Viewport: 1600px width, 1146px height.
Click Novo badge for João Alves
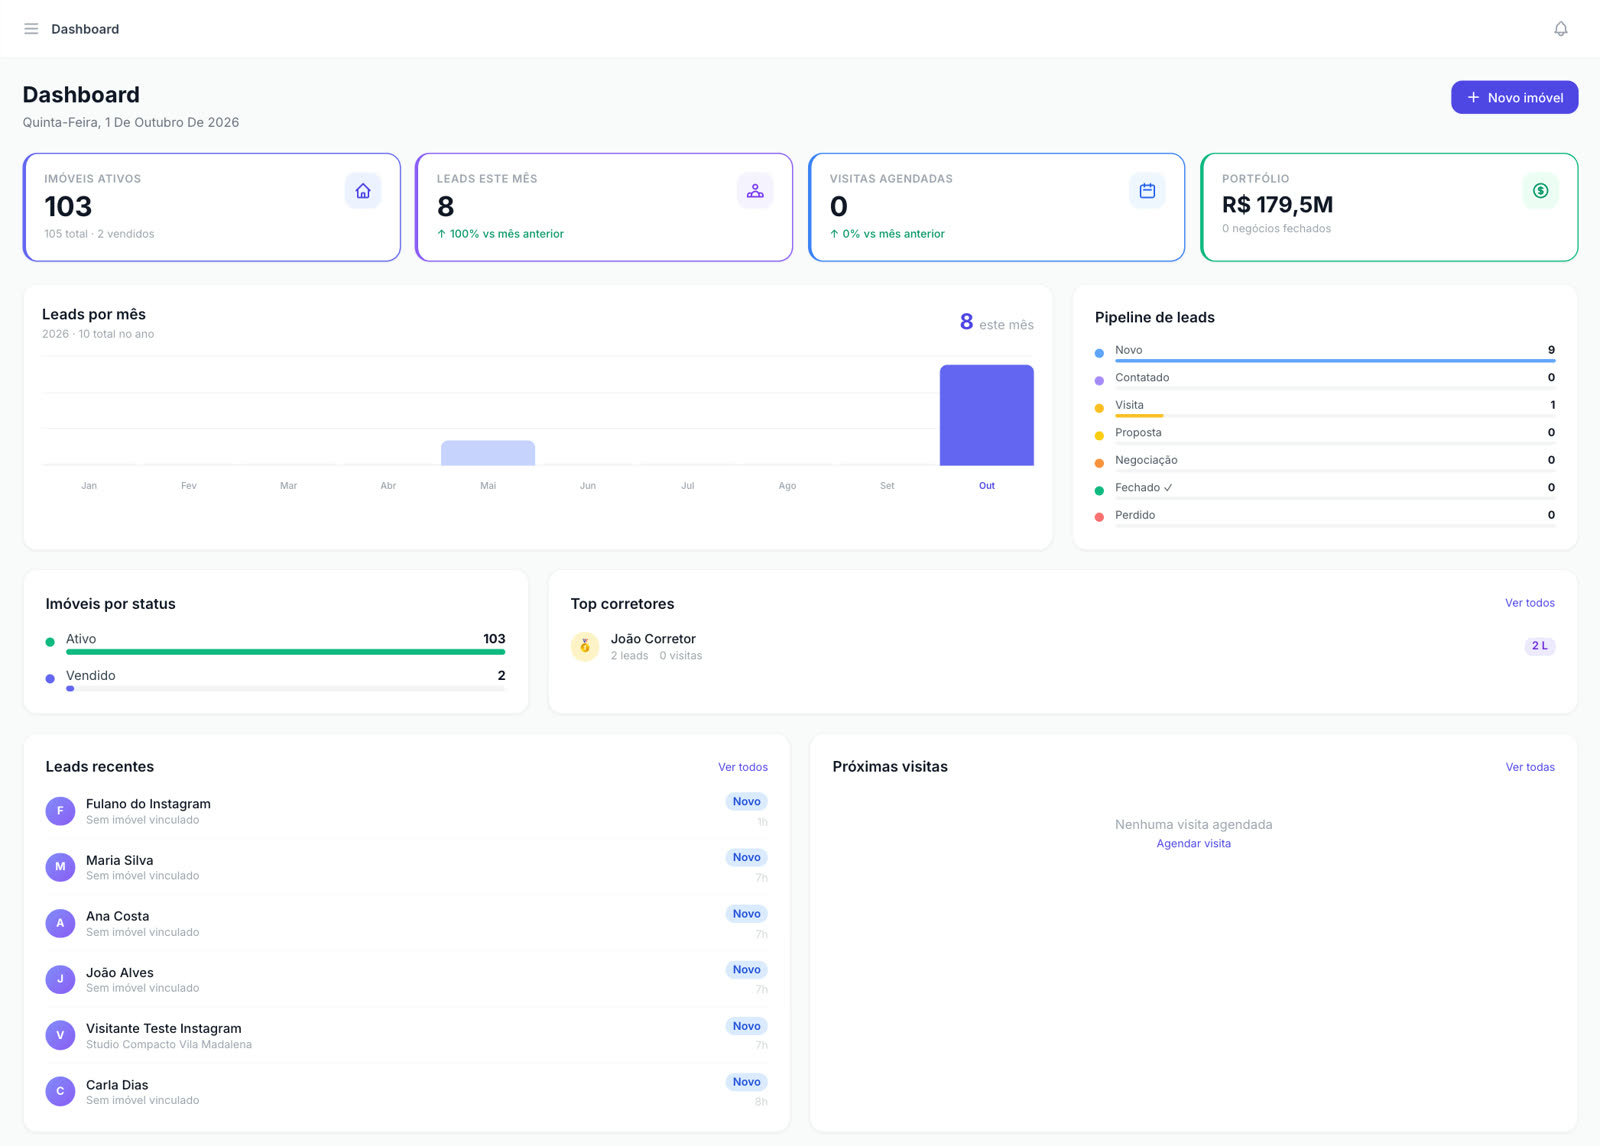pyautogui.click(x=746, y=970)
